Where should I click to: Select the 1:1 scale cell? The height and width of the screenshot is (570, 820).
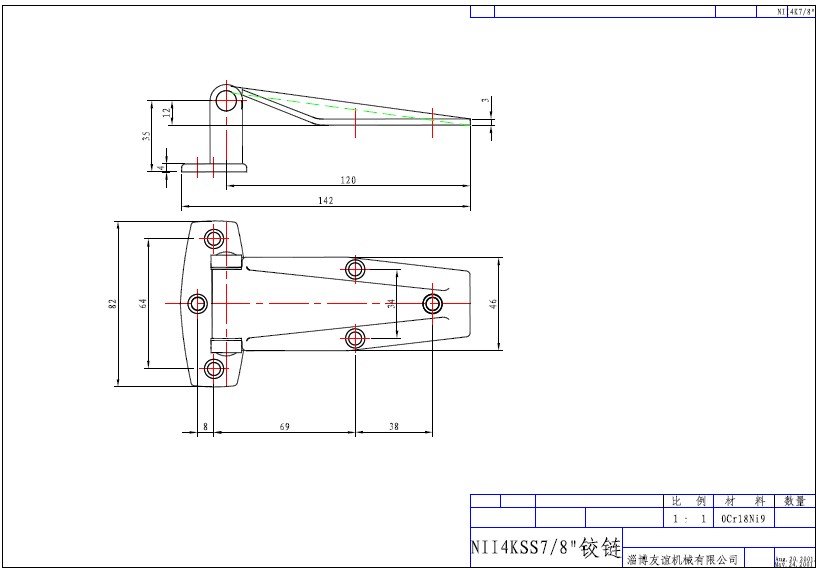click(x=689, y=519)
